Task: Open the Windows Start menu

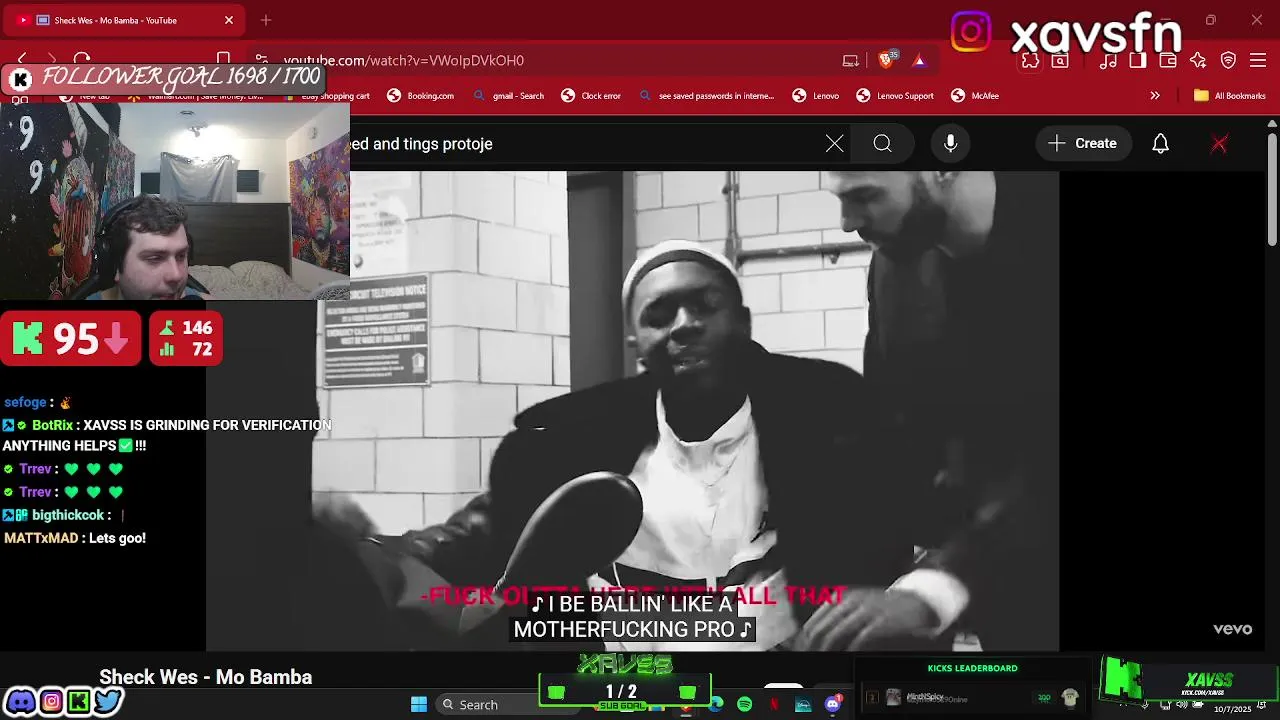Action: pos(419,704)
